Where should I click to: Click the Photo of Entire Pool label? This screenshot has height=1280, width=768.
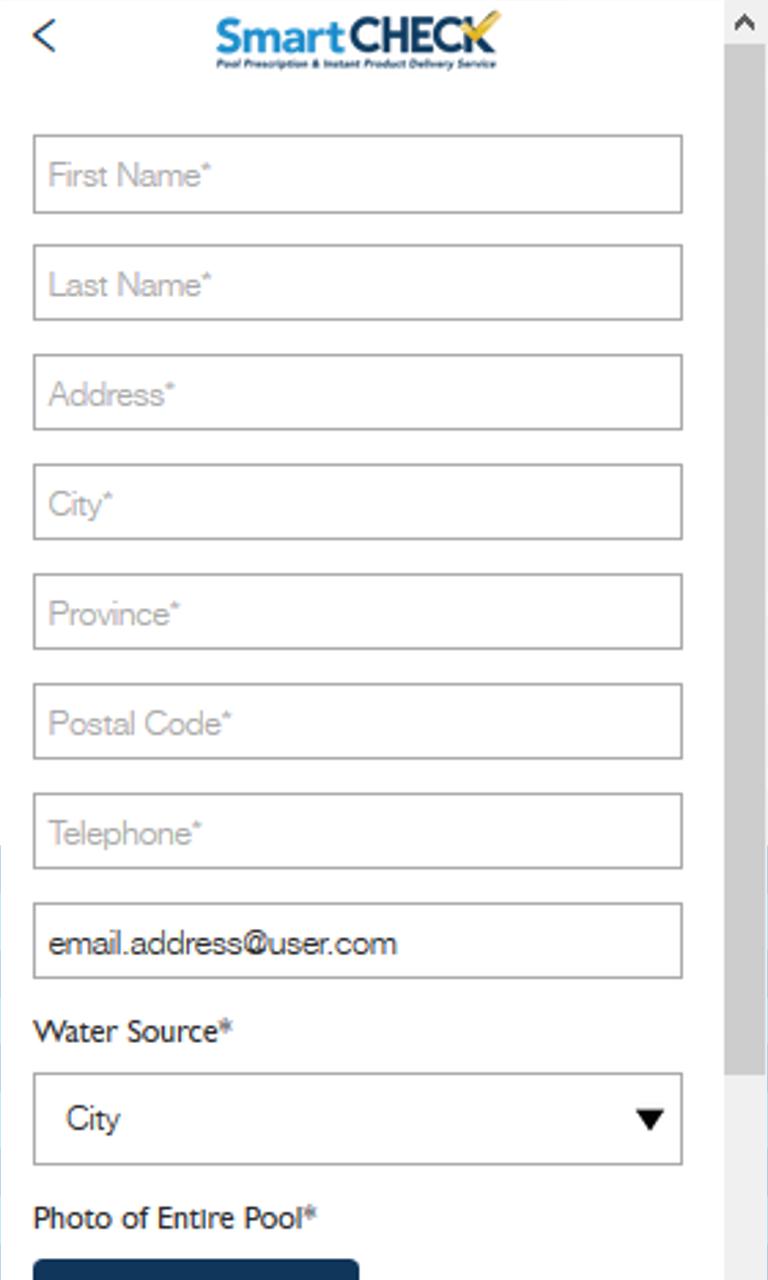tap(174, 1217)
